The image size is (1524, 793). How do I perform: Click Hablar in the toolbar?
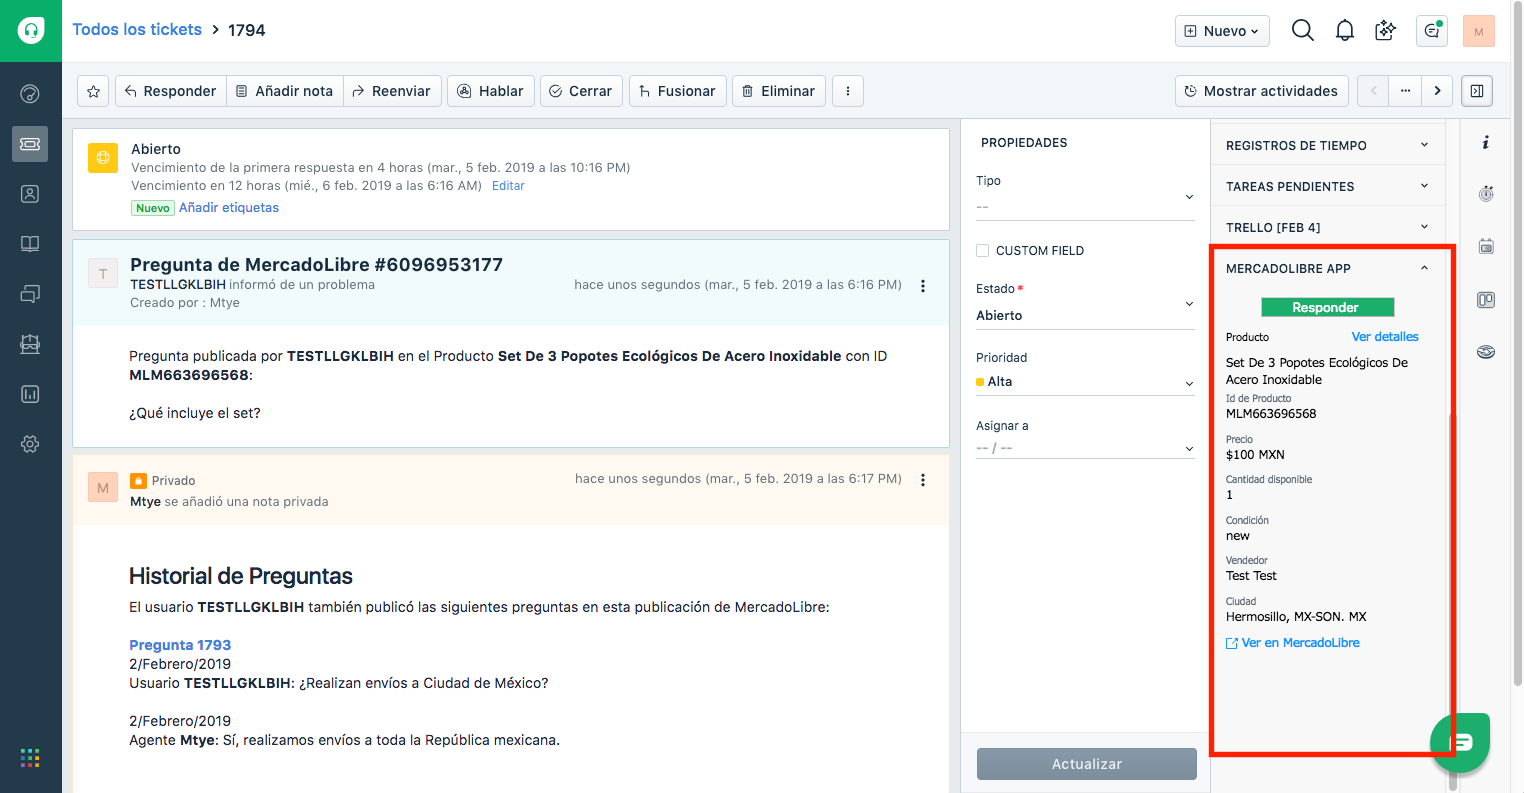click(491, 91)
